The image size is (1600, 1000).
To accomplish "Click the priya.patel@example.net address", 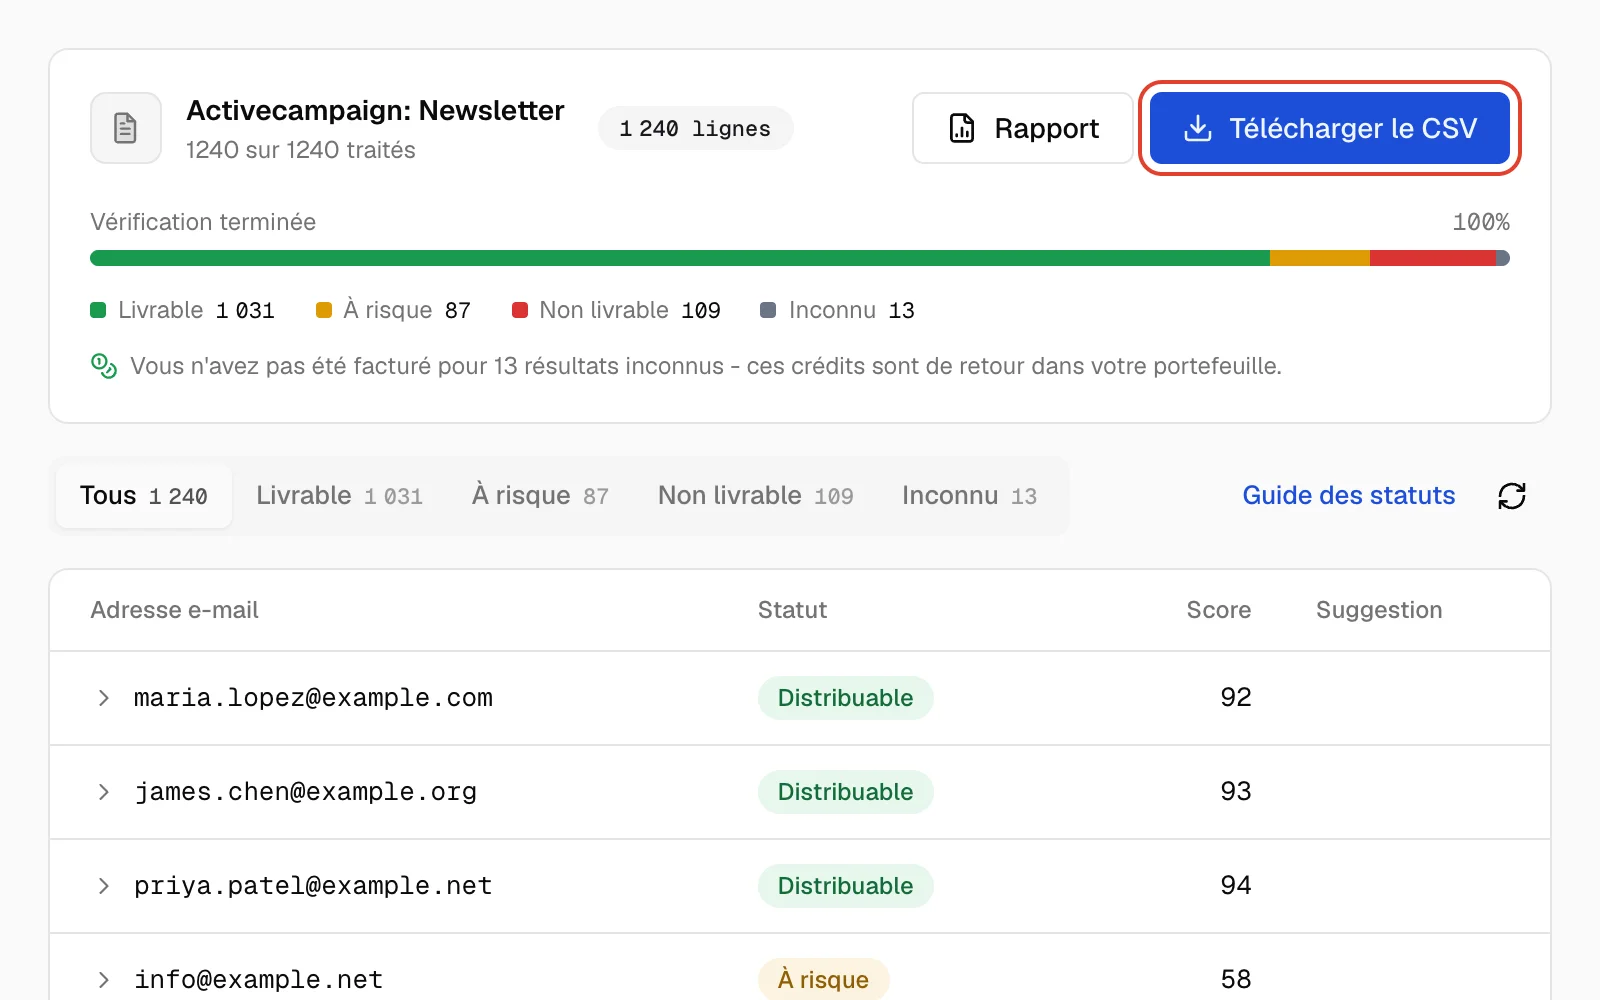I will 313,886.
